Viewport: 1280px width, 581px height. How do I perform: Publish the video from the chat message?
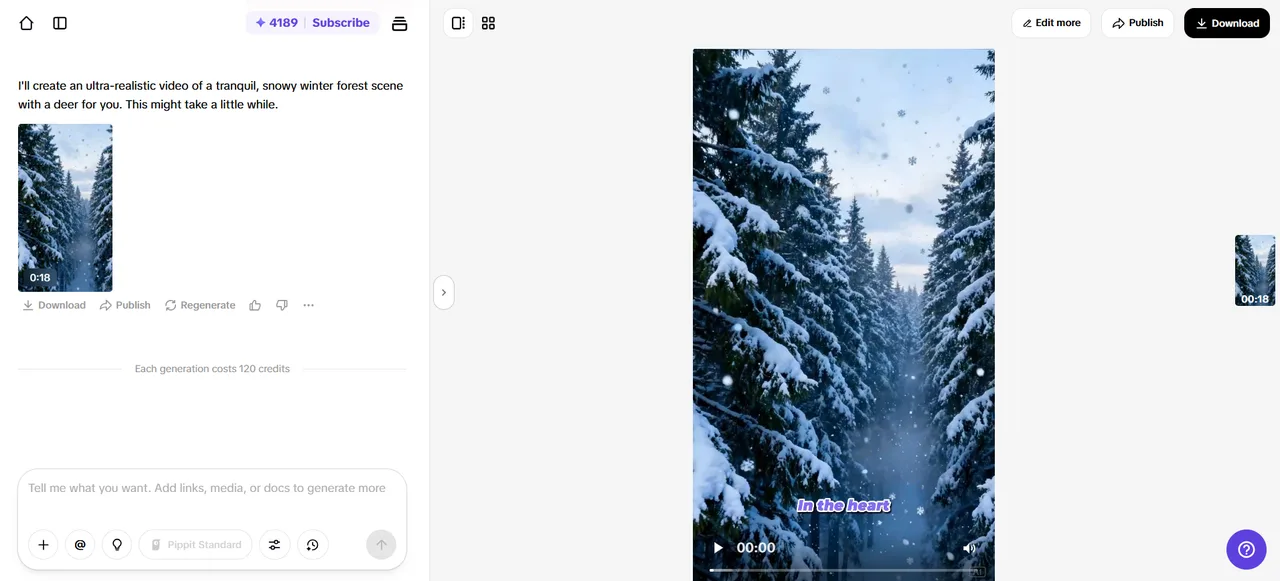point(125,305)
